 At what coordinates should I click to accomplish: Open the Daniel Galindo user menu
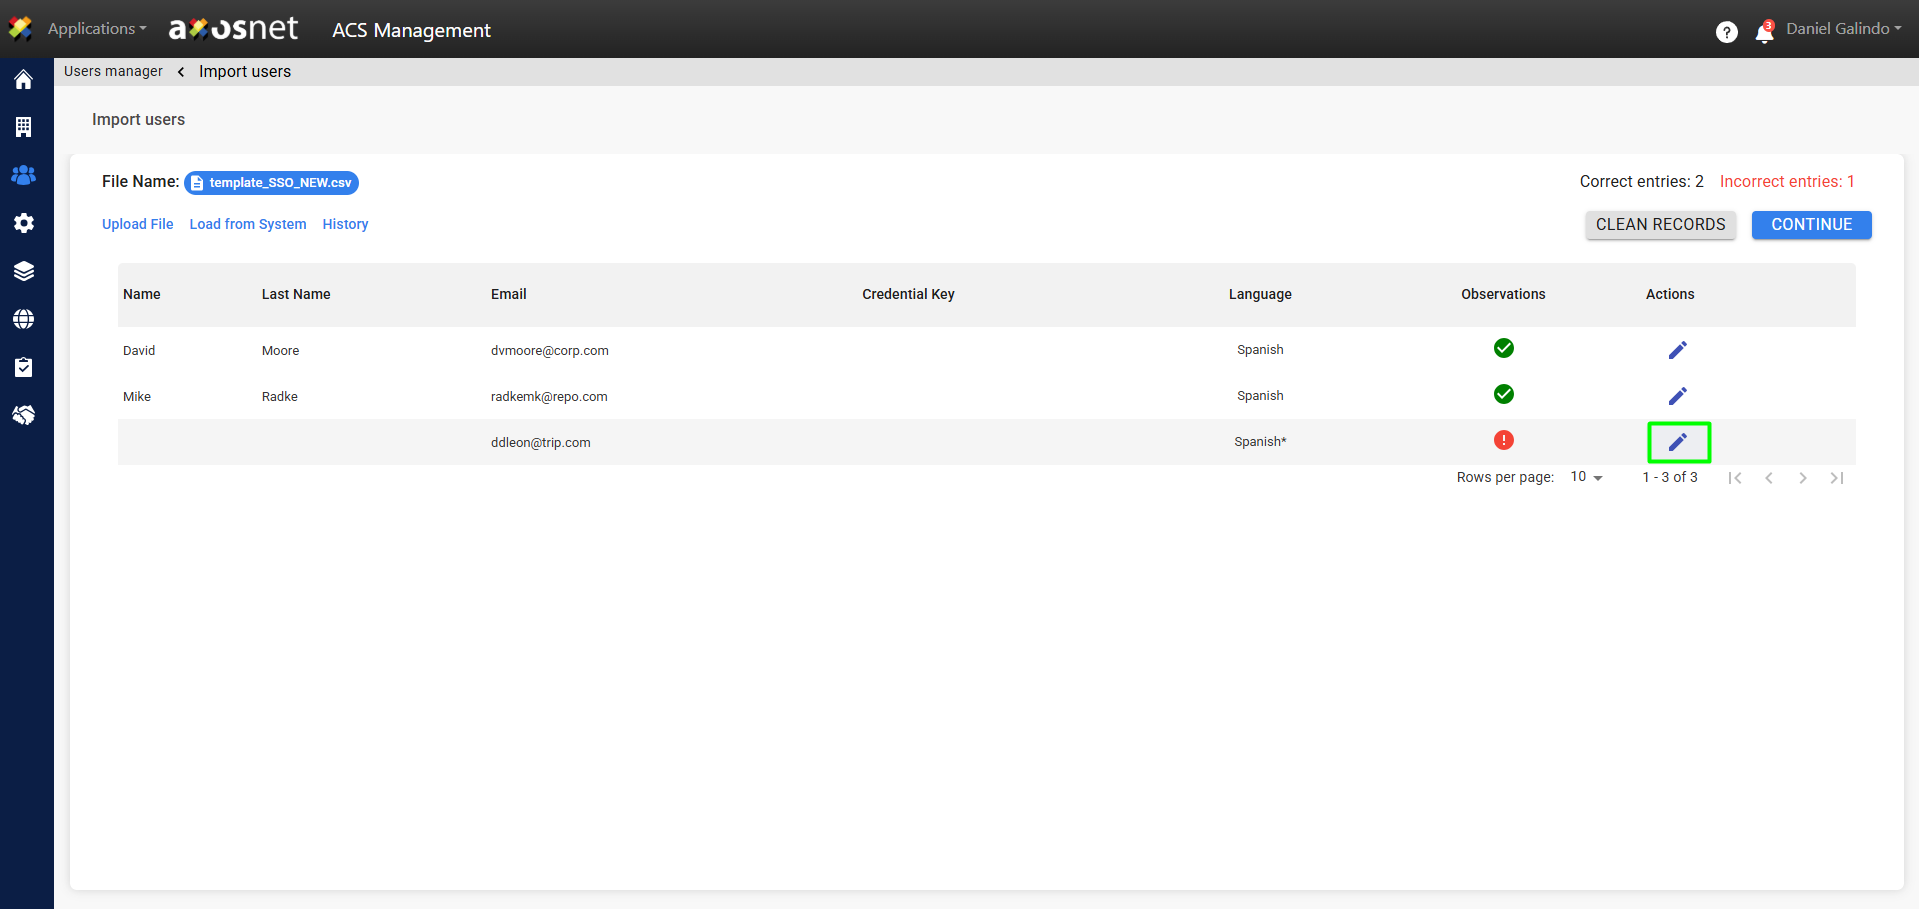tap(1843, 29)
